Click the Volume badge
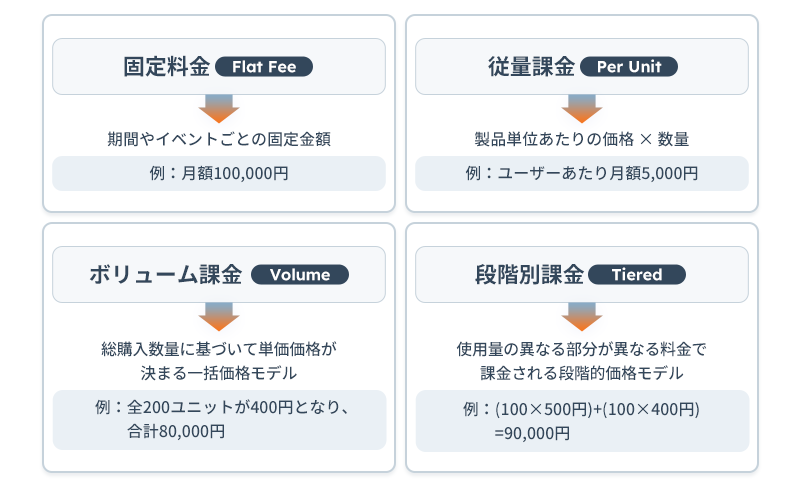The height and width of the screenshot is (490, 800). tap(300, 275)
